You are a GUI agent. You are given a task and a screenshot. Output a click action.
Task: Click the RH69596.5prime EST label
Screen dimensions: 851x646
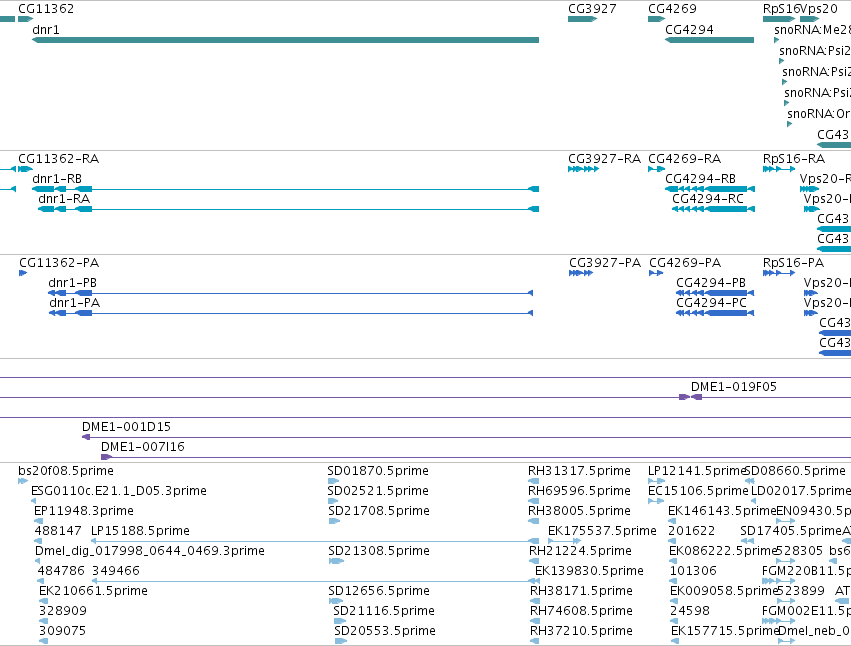tap(579, 491)
